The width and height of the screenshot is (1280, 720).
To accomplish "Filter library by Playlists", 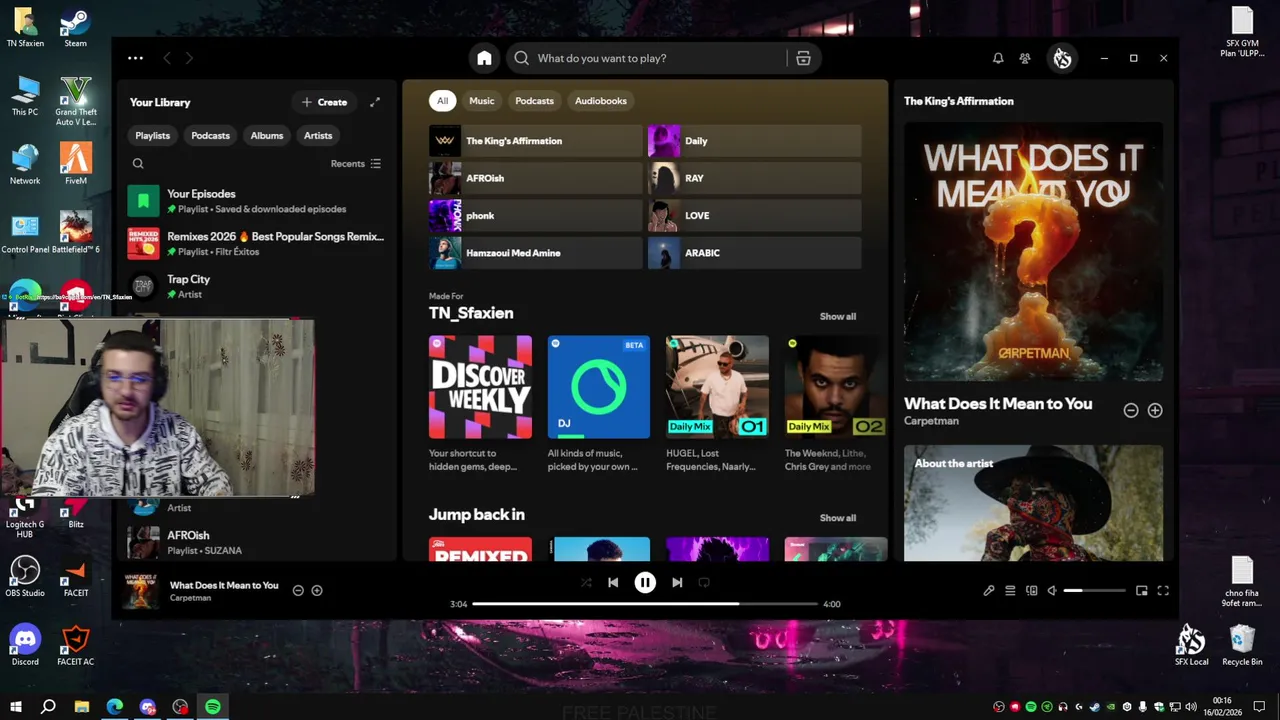I will coord(153,136).
